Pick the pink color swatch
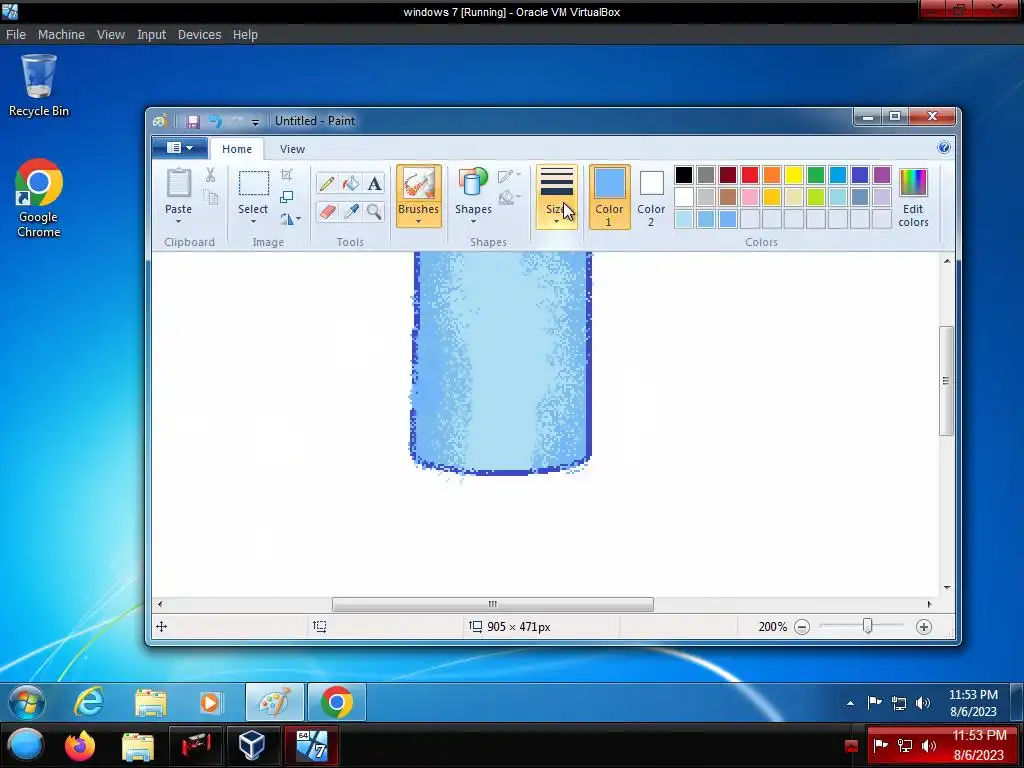The height and width of the screenshot is (768, 1024). tap(750, 197)
